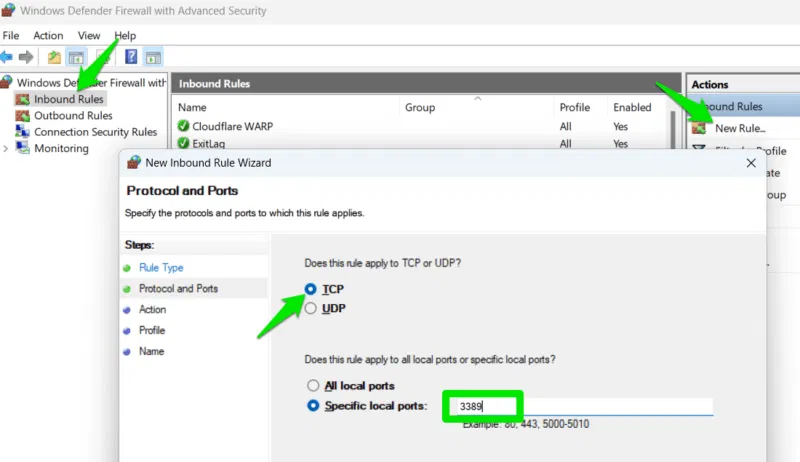
Task: Toggle the Show/Hide Console Tree toolbar icon
Action: coord(77,58)
